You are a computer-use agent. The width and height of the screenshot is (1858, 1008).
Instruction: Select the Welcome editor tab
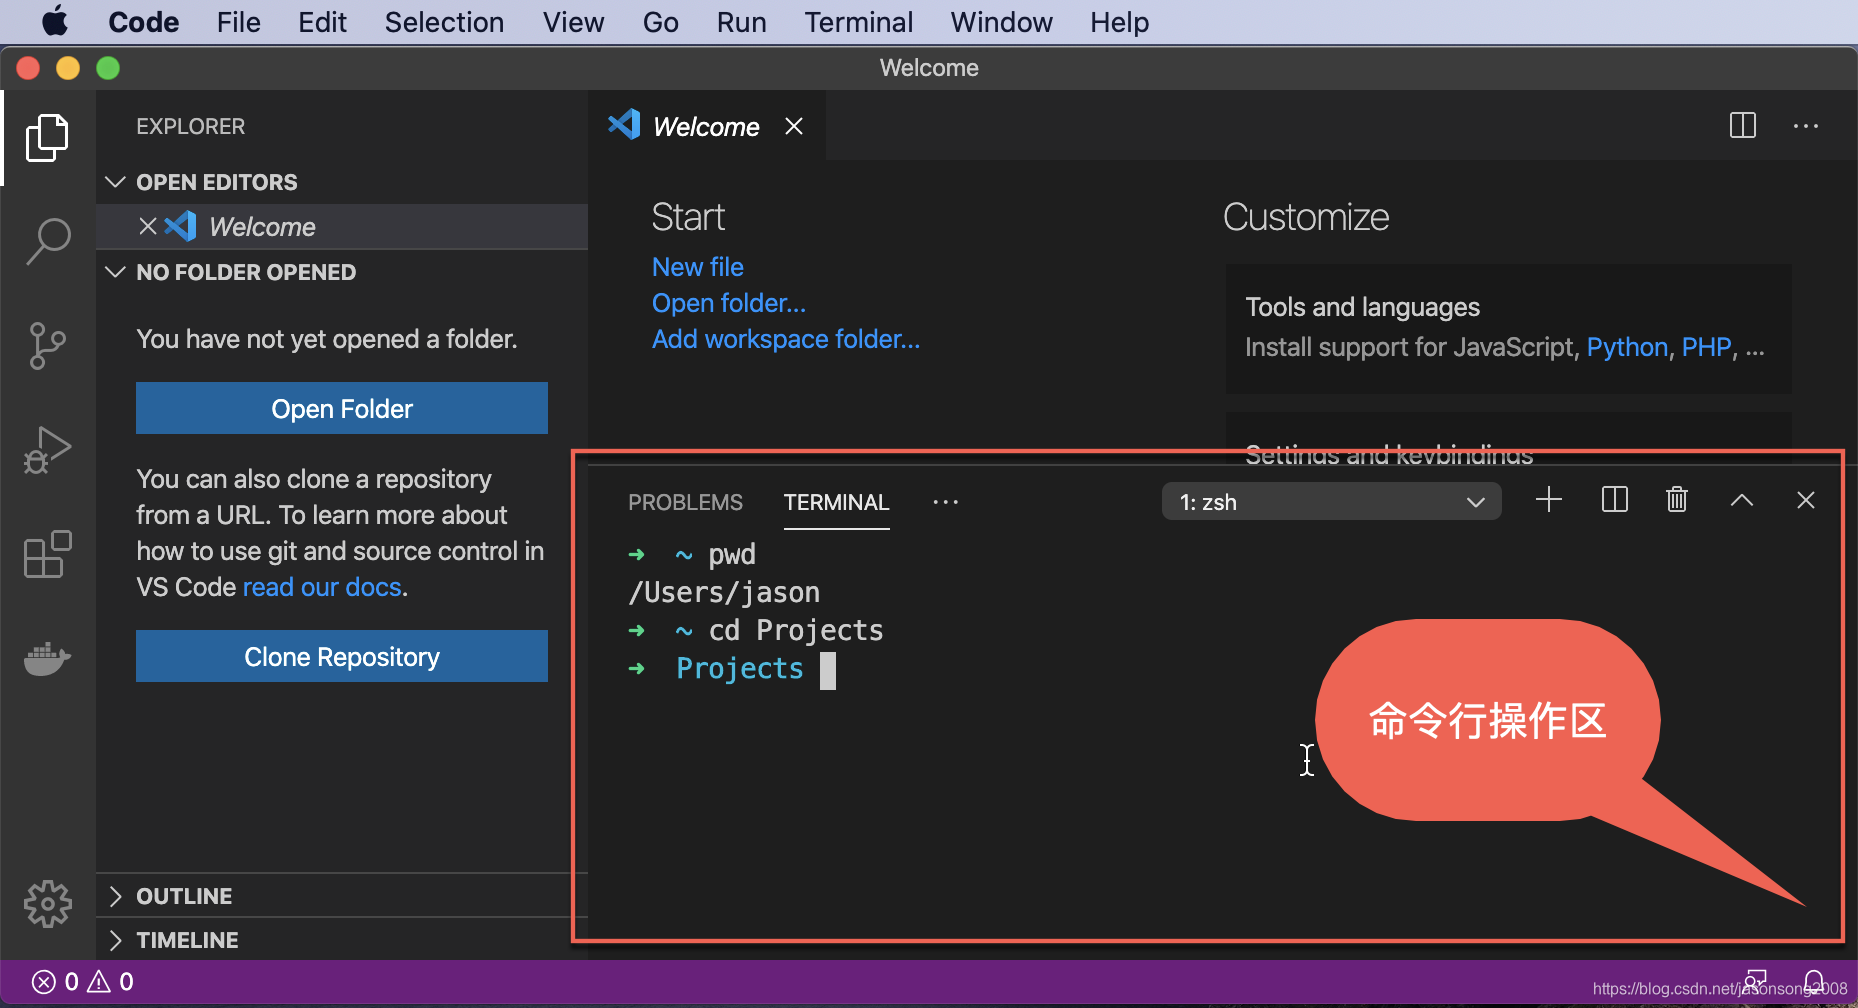tap(706, 126)
